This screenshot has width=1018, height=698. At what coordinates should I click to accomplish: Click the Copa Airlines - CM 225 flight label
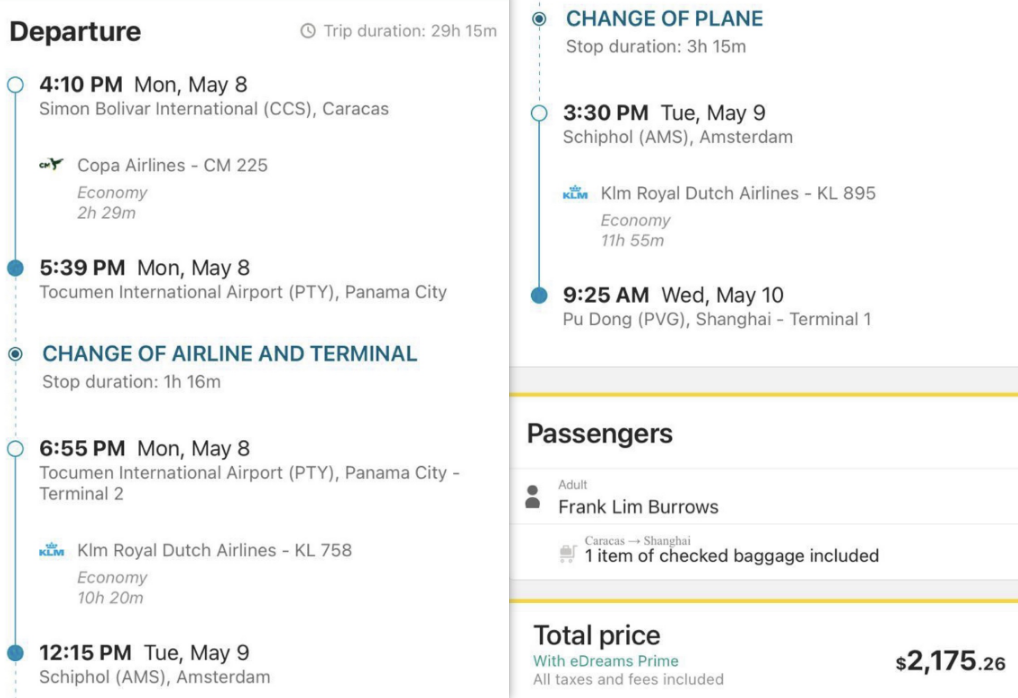172,166
